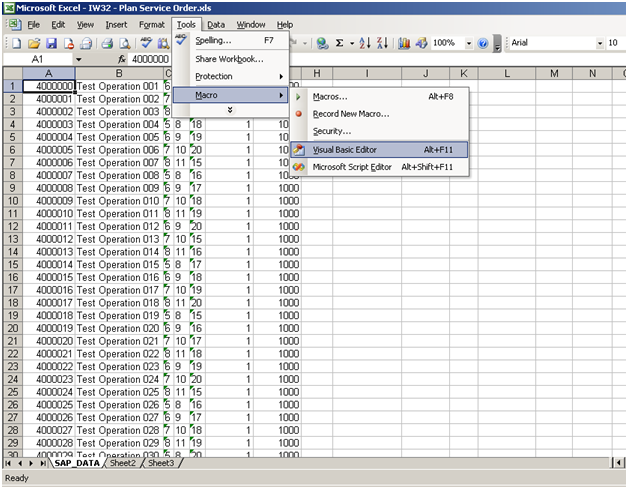Select the SAP_DATA sheet tab
Image resolution: width=628 pixels, height=489 pixels.
click(x=77, y=463)
